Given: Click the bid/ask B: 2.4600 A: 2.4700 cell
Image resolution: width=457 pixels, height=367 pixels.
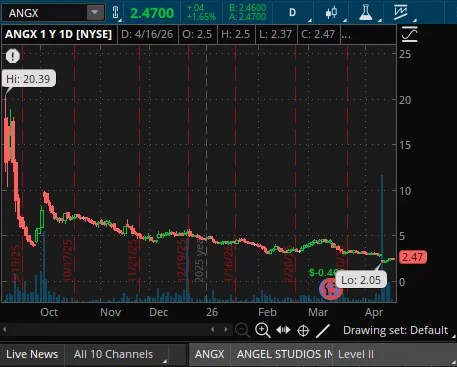Looking at the screenshot, I should point(247,12).
